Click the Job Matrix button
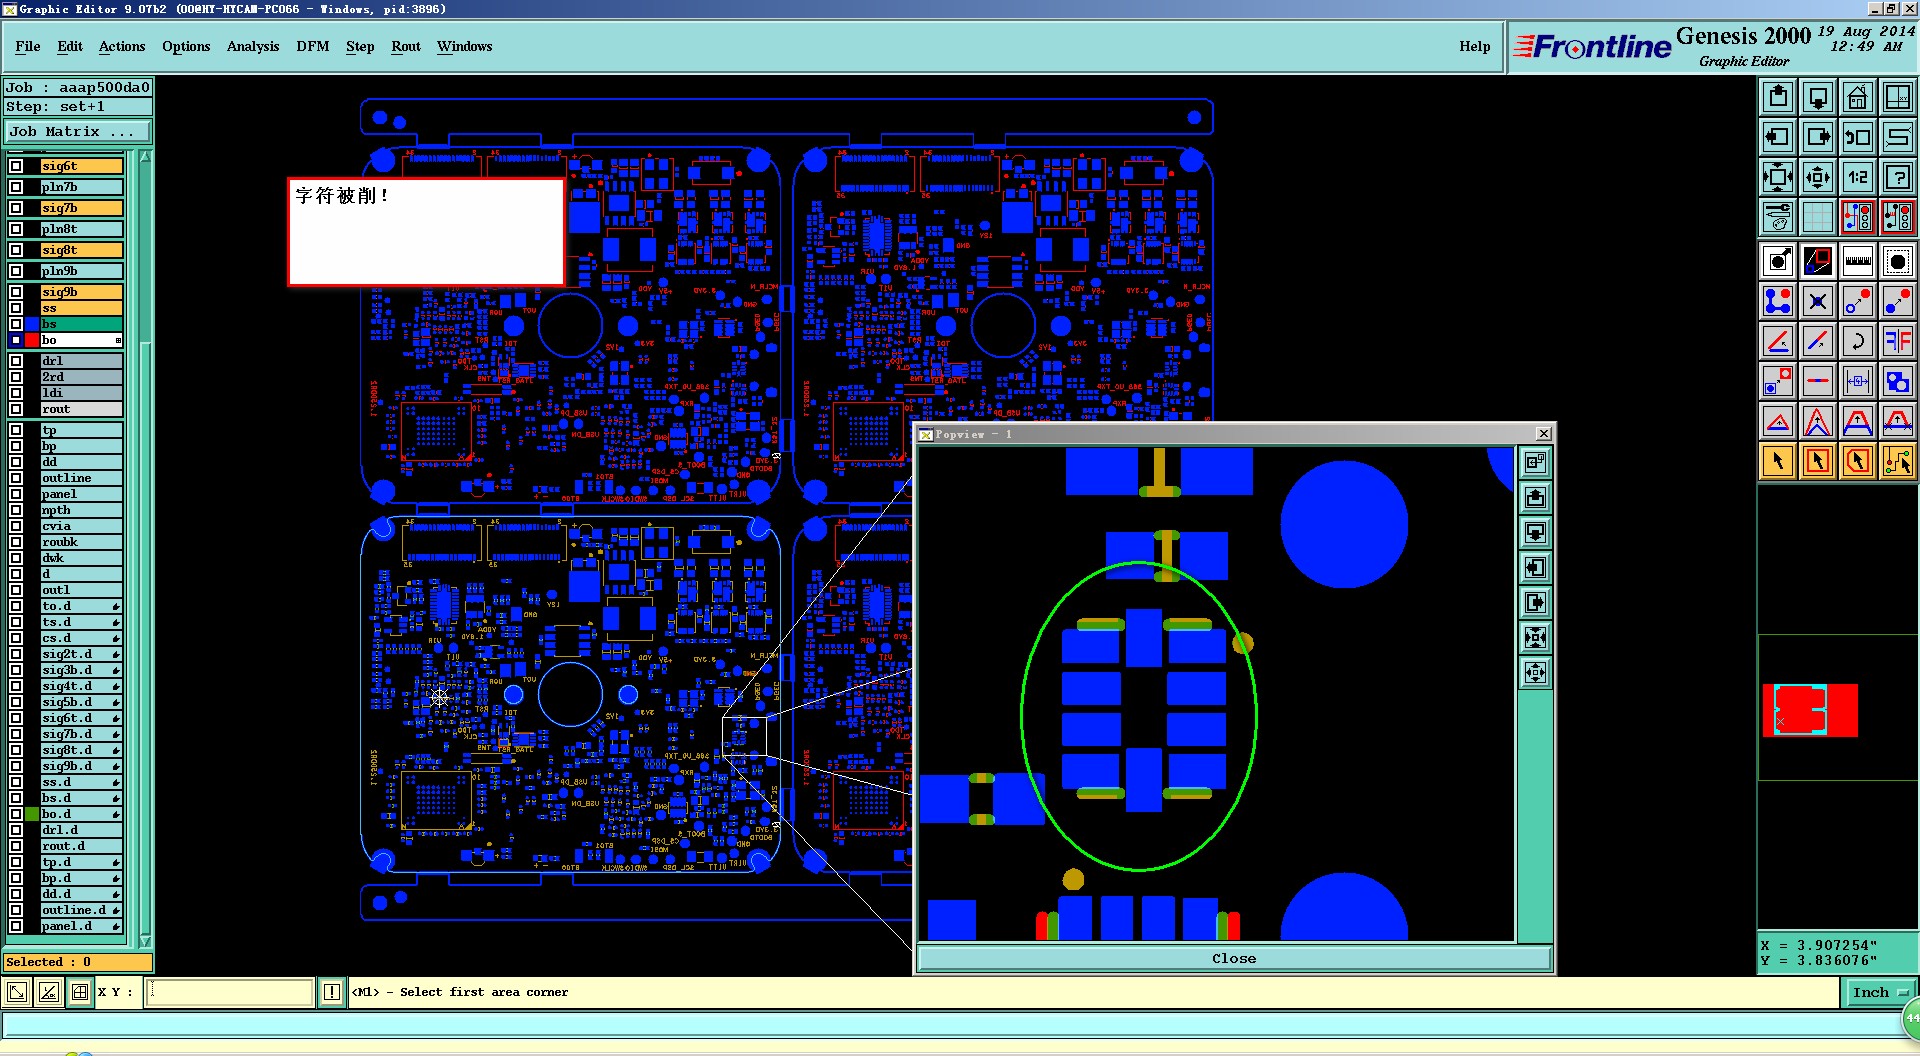This screenshot has width=1920, height=1056. coord(78,131)
